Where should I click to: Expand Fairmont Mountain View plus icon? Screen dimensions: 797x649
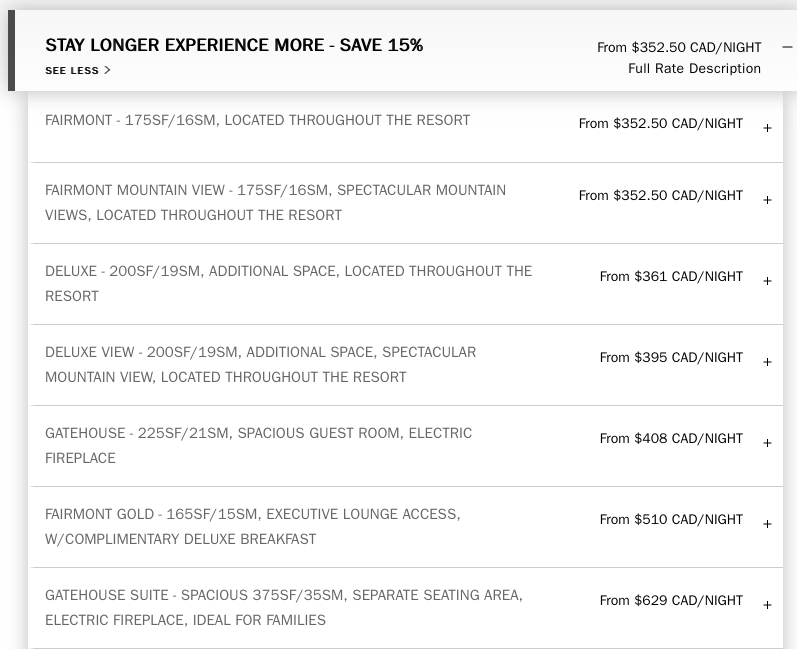click(x=767, y=200)
